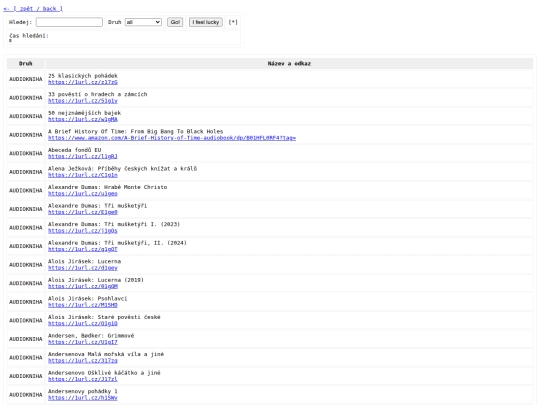Click the I feel lucky button
The height and width of the screenshot is (405, 540).
click(x=206, y=22)
